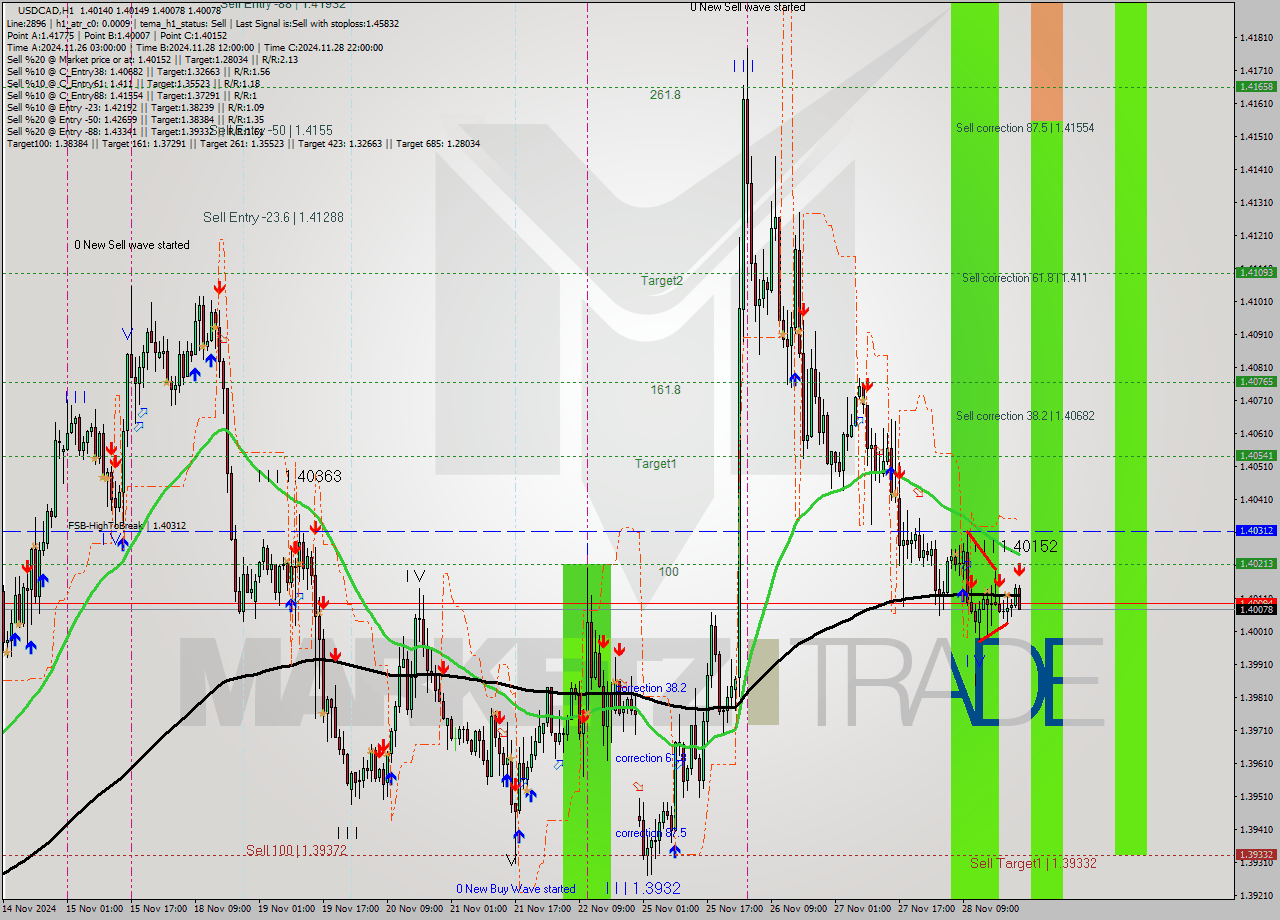Click the red down arrow inside the 28 Nov green zone
Screen dimensions: 1280x920
tap(972, 580)
